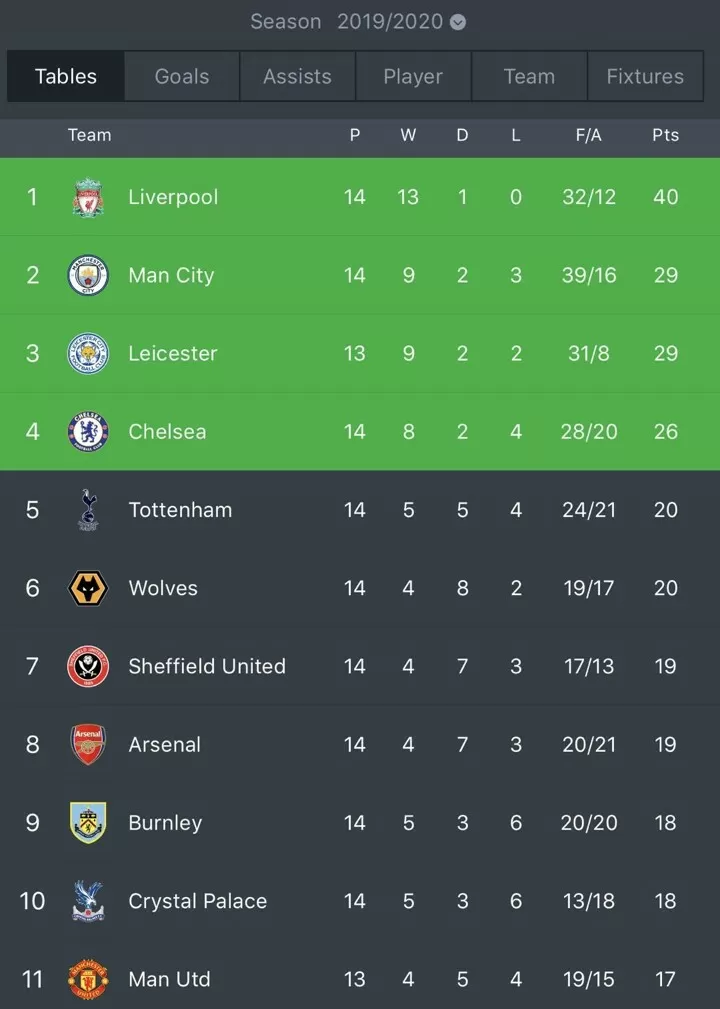Open the Fixtures tab
This screenshot has height=1009, width=720.
pos(645,76)
